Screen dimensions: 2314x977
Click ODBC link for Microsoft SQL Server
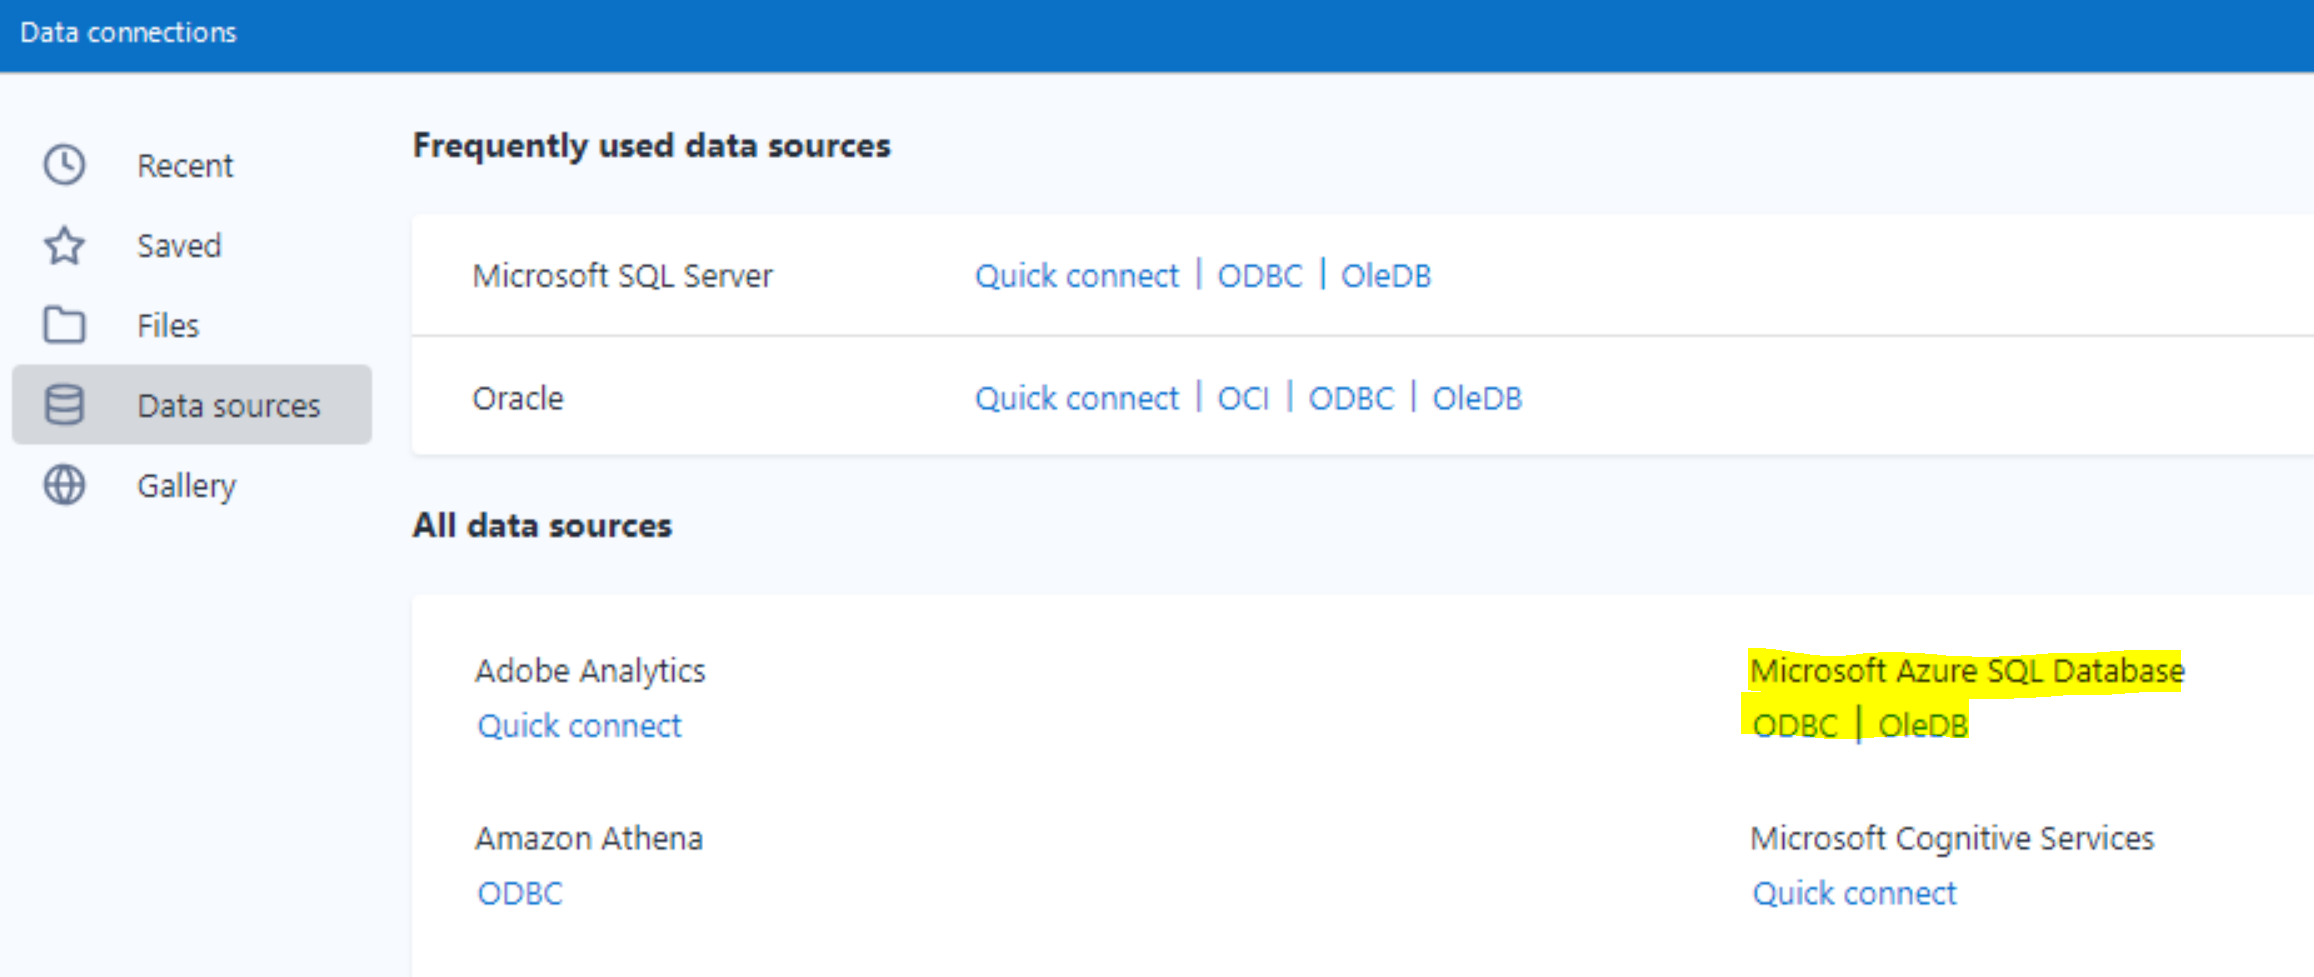(1259, 275)
